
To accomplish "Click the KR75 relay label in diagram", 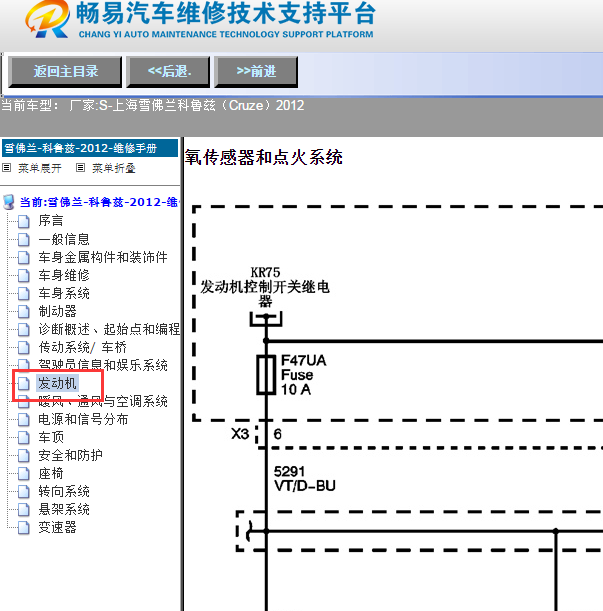I will (x=265, y=272).
